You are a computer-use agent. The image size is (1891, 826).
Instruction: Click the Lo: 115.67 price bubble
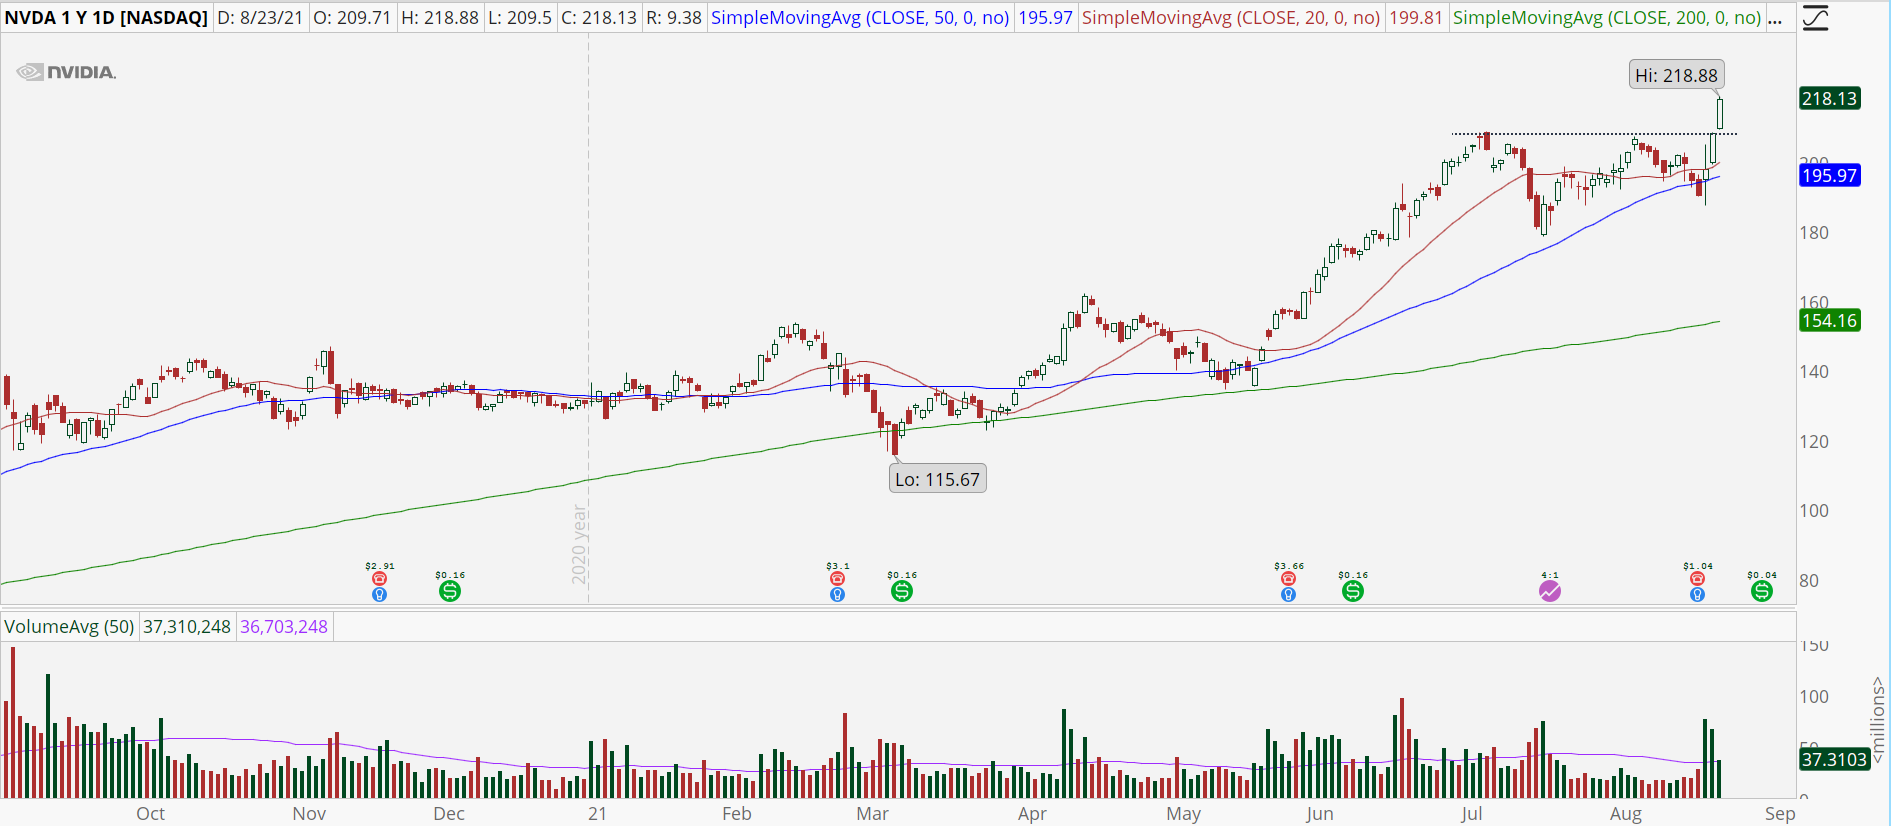(x=937, y=479)
